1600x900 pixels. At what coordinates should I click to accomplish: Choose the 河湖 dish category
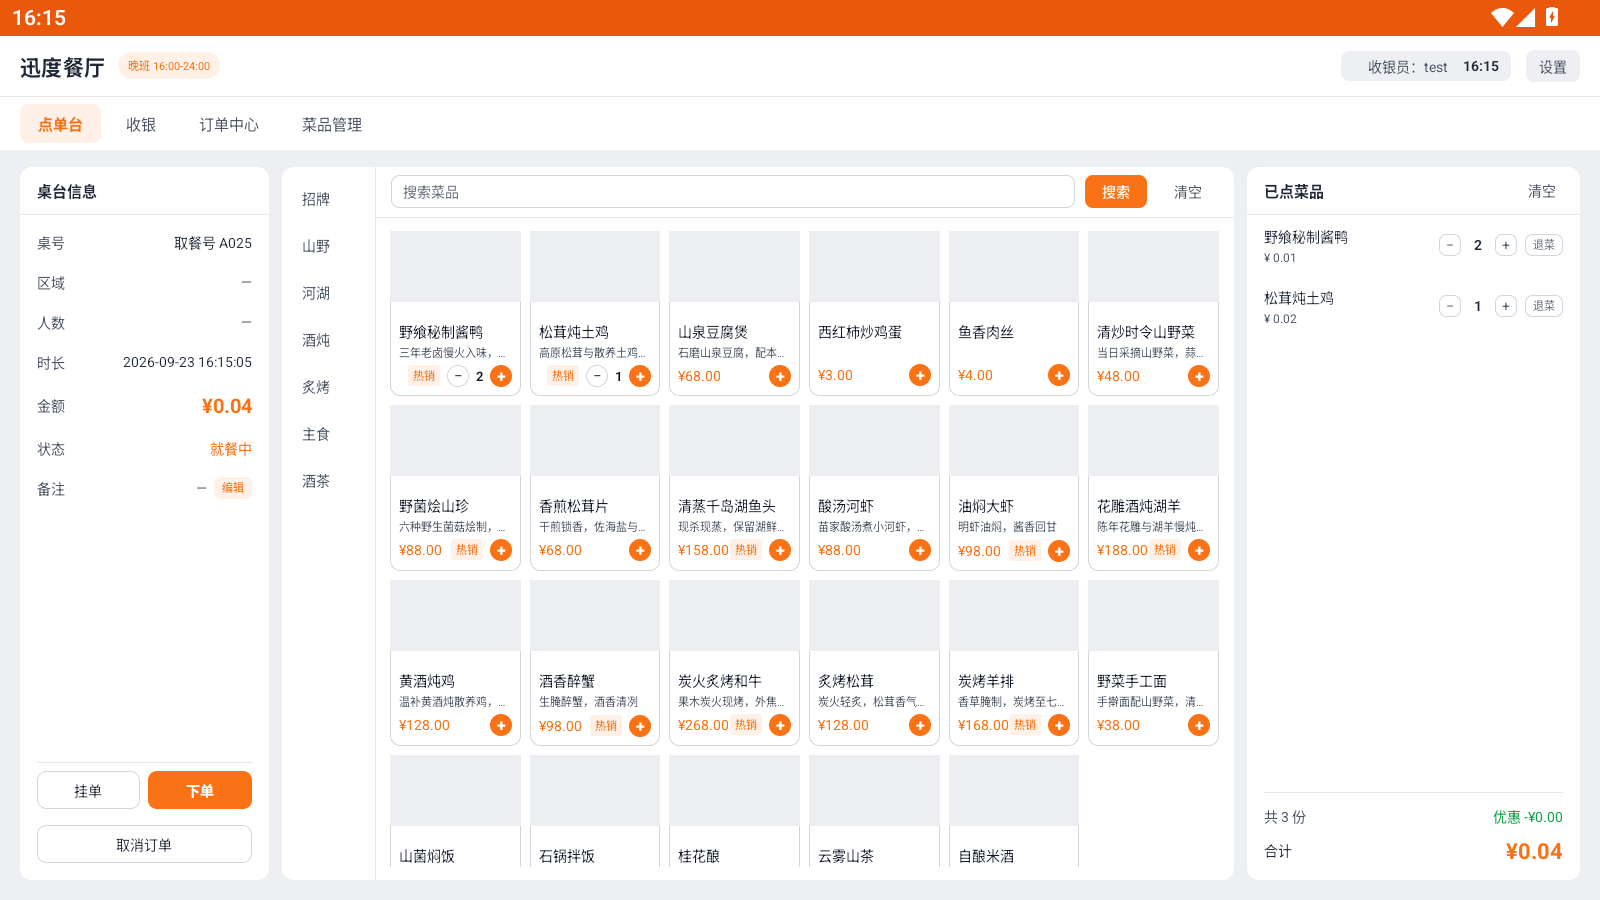(316, 293)
